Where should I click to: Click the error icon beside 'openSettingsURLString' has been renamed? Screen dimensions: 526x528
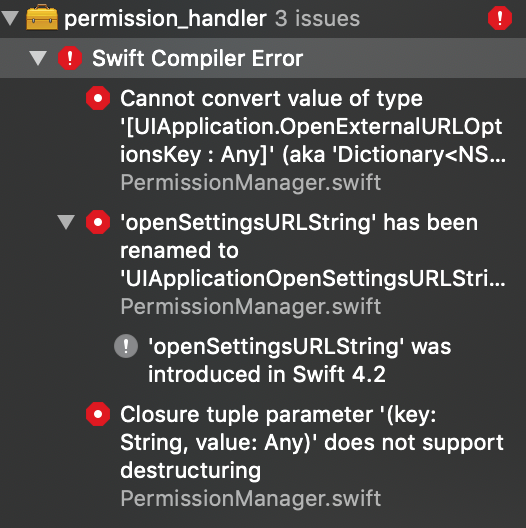pyautogui.click(x=98, y=222)
